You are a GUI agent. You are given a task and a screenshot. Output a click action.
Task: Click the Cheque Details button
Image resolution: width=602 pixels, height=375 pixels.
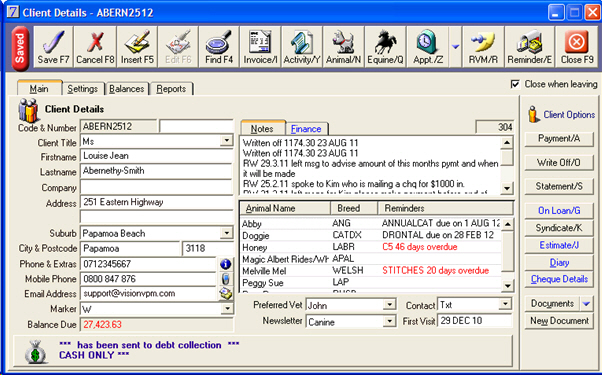559,279
